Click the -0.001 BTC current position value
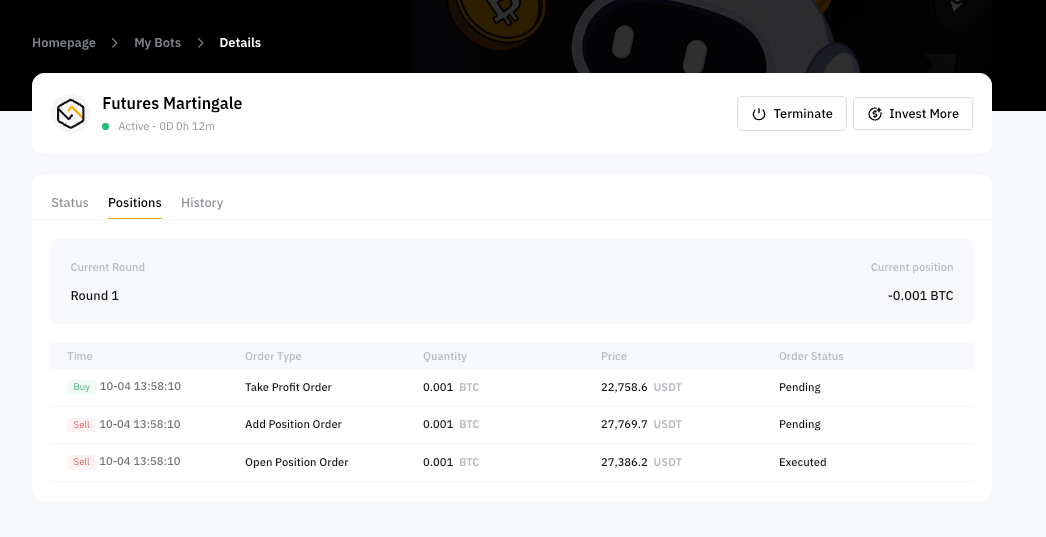The image size is (1046, 537). pos(921,296)
